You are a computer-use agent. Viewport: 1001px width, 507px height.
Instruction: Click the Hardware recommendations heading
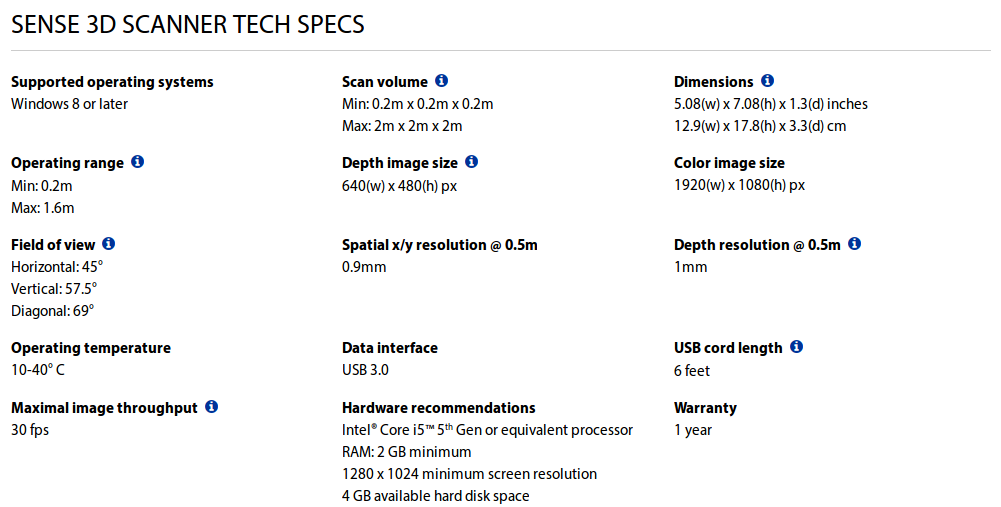point(439,408)
